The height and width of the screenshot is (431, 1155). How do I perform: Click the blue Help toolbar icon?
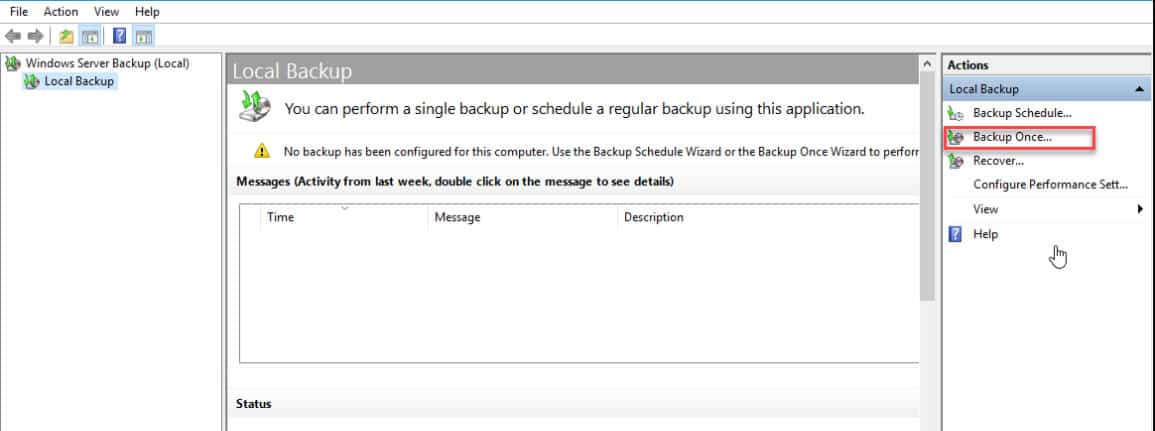(119, 35)
